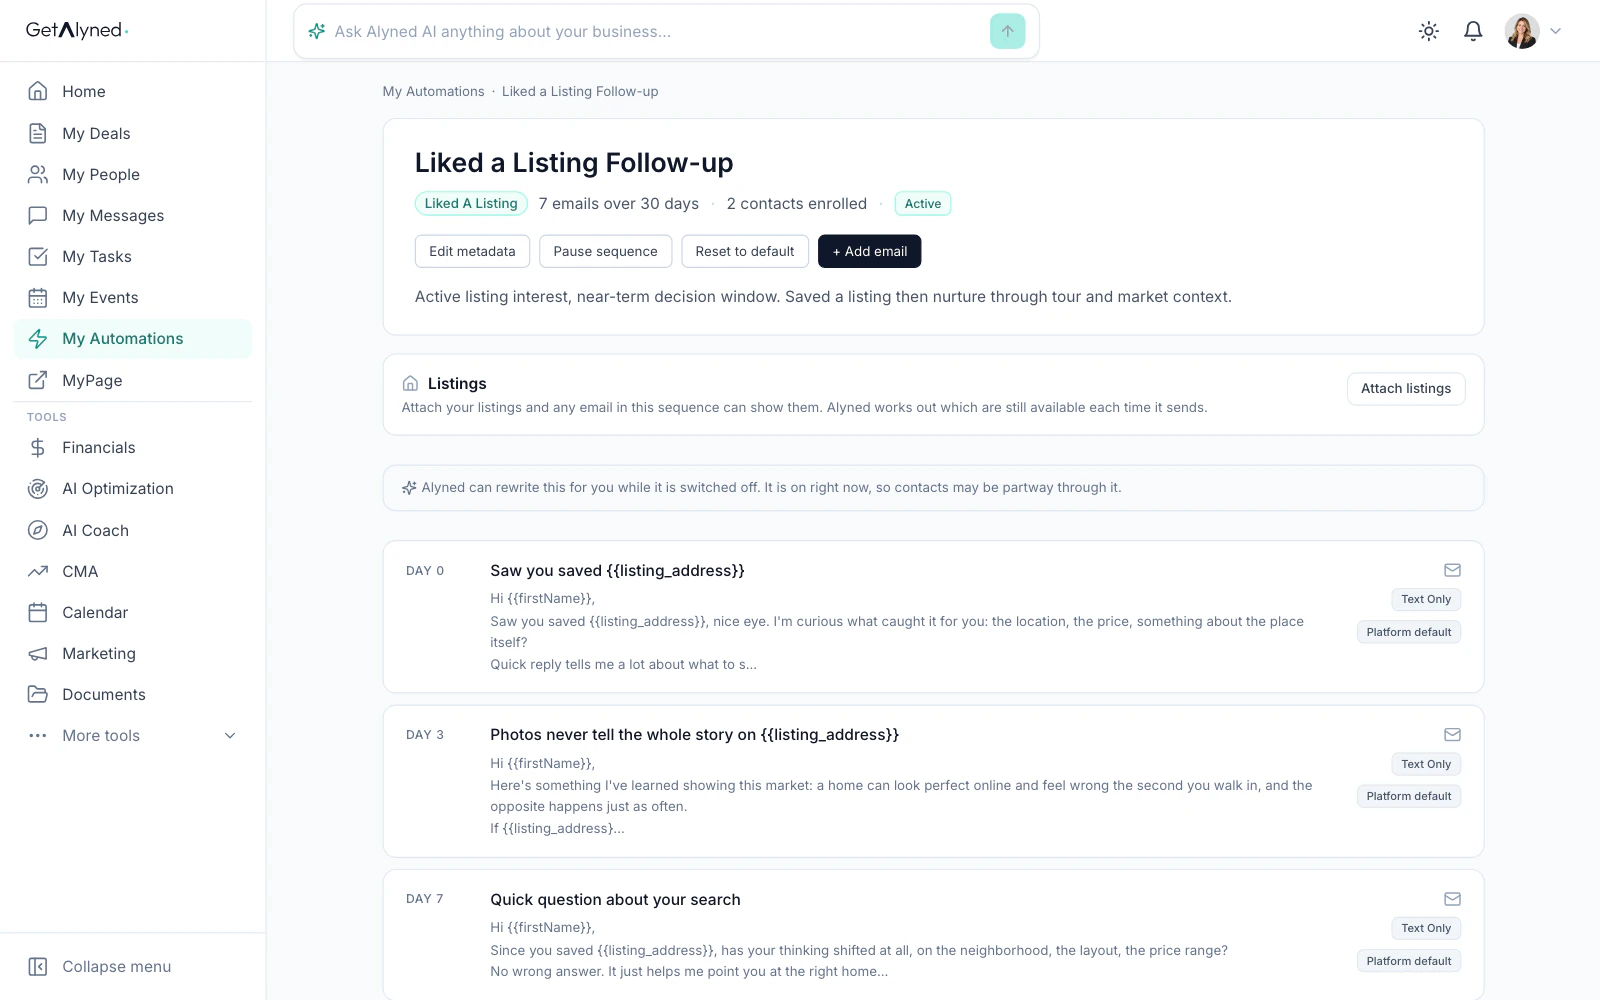Viewport: 1600px width, 1000px height.
Task: Open the notifications bell
Action: [x=1473, y=31]
